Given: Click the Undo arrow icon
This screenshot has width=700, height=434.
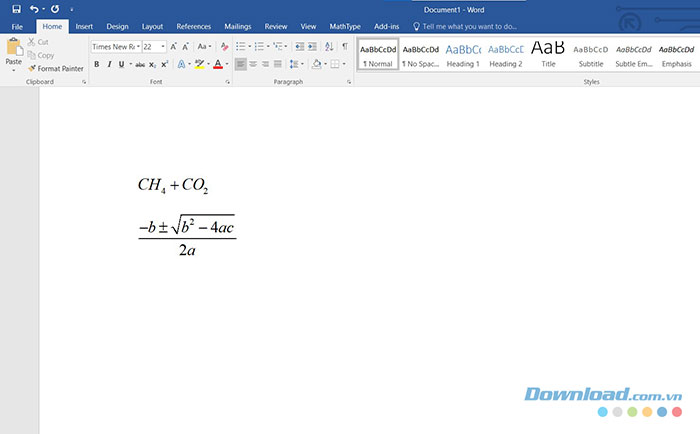Looking at the screenshot, I should point(35,8).
